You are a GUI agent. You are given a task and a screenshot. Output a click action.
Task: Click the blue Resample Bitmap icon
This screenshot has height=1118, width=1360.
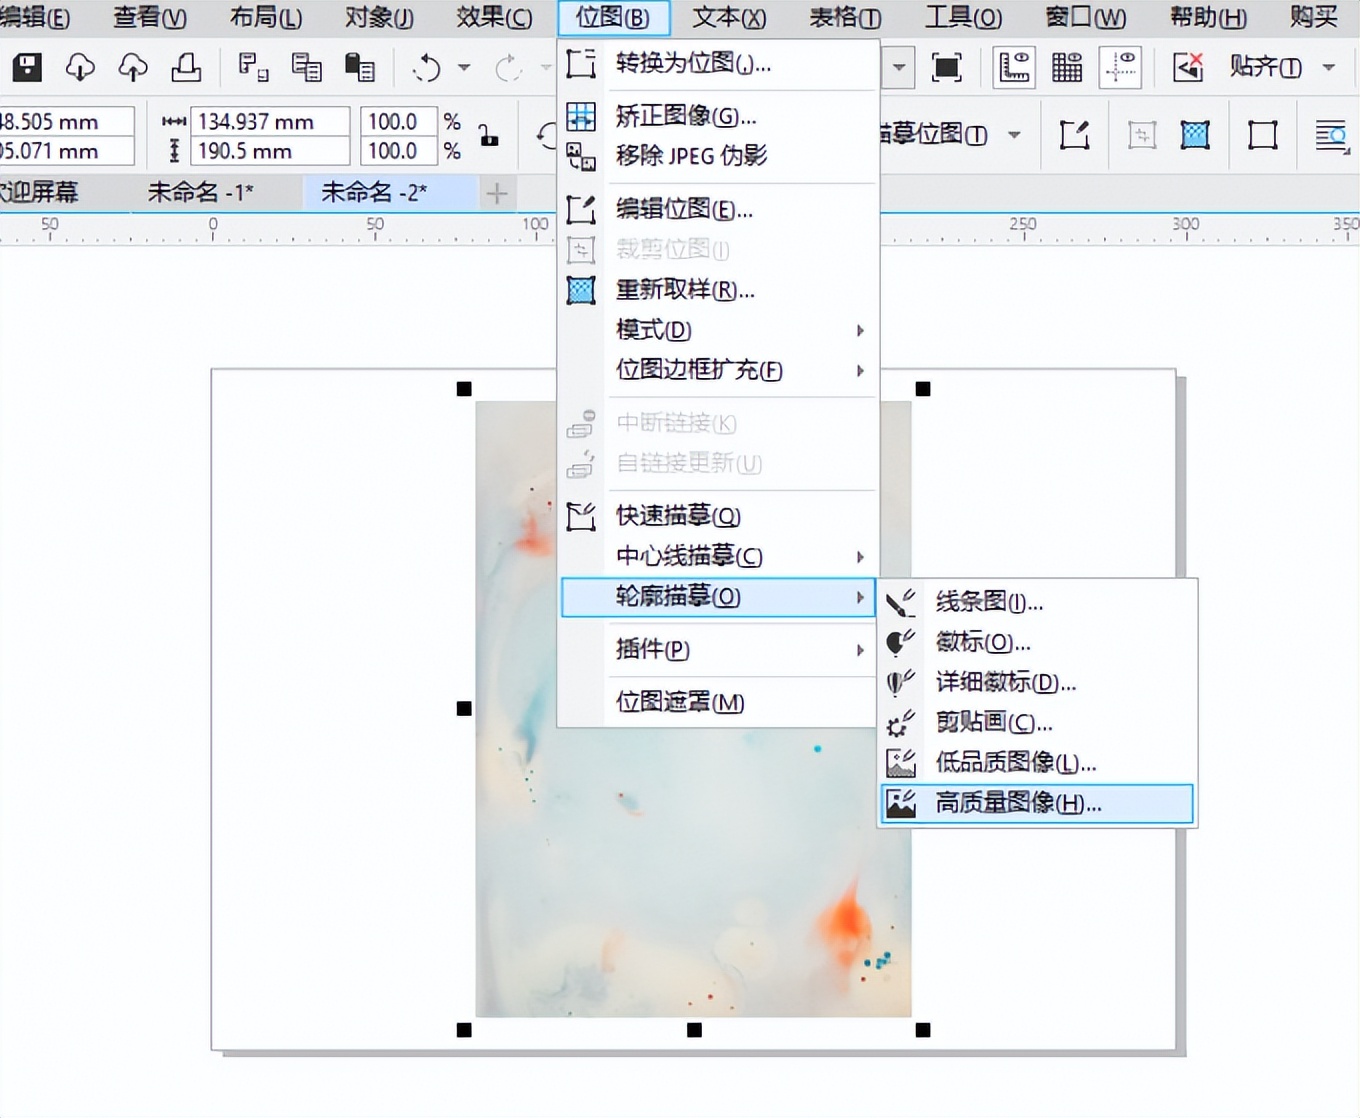[x=1194, y=135]
